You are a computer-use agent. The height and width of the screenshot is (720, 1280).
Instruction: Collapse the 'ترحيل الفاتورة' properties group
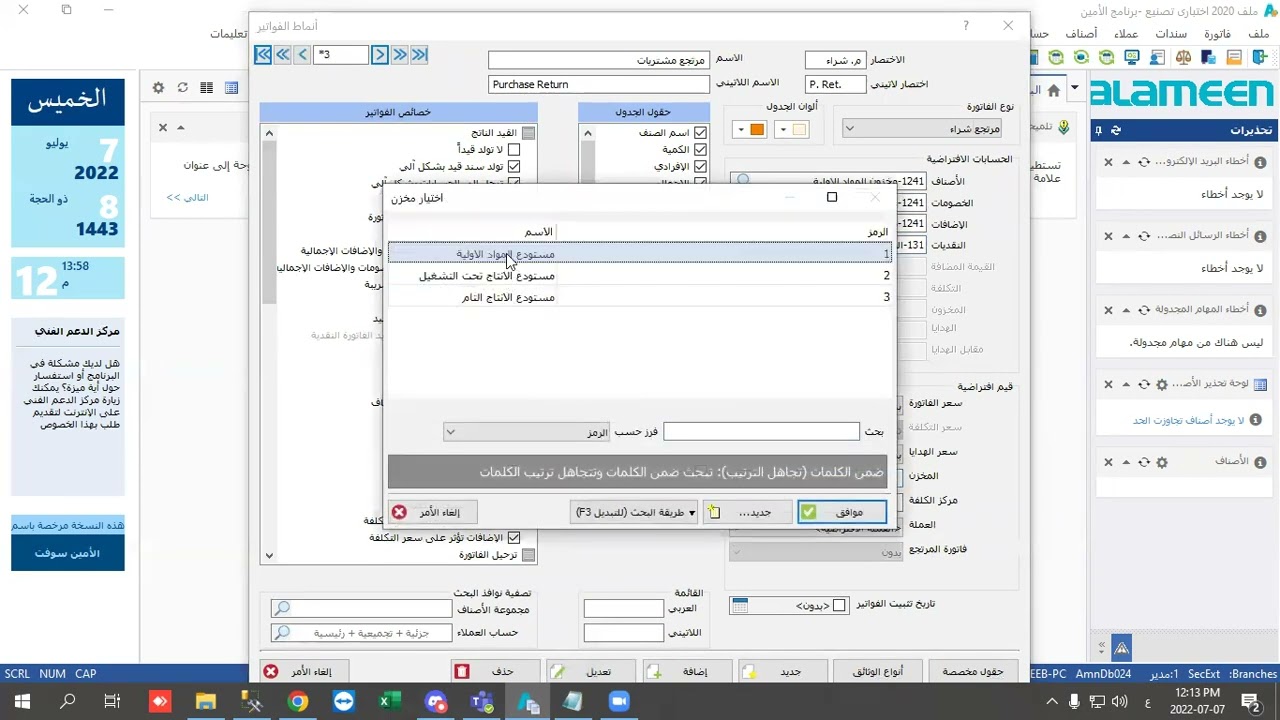point(529,555)
